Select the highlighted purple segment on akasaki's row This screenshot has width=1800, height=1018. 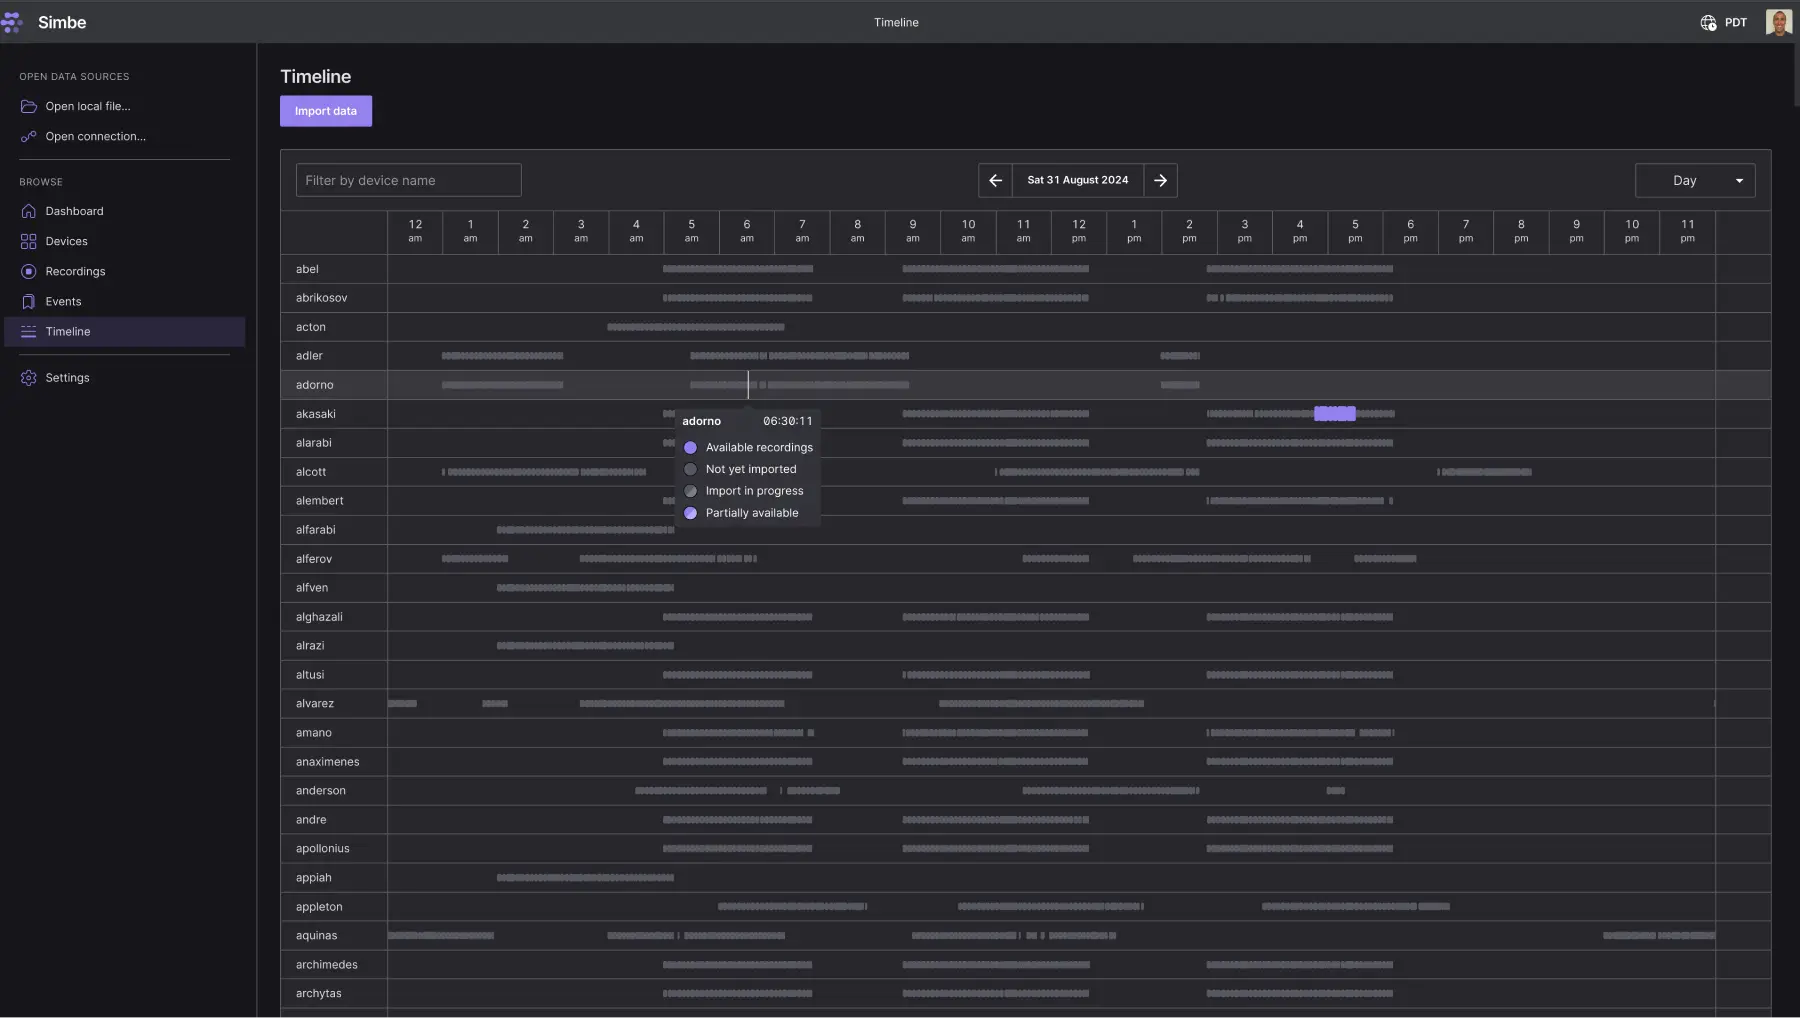coord(1335,413)
